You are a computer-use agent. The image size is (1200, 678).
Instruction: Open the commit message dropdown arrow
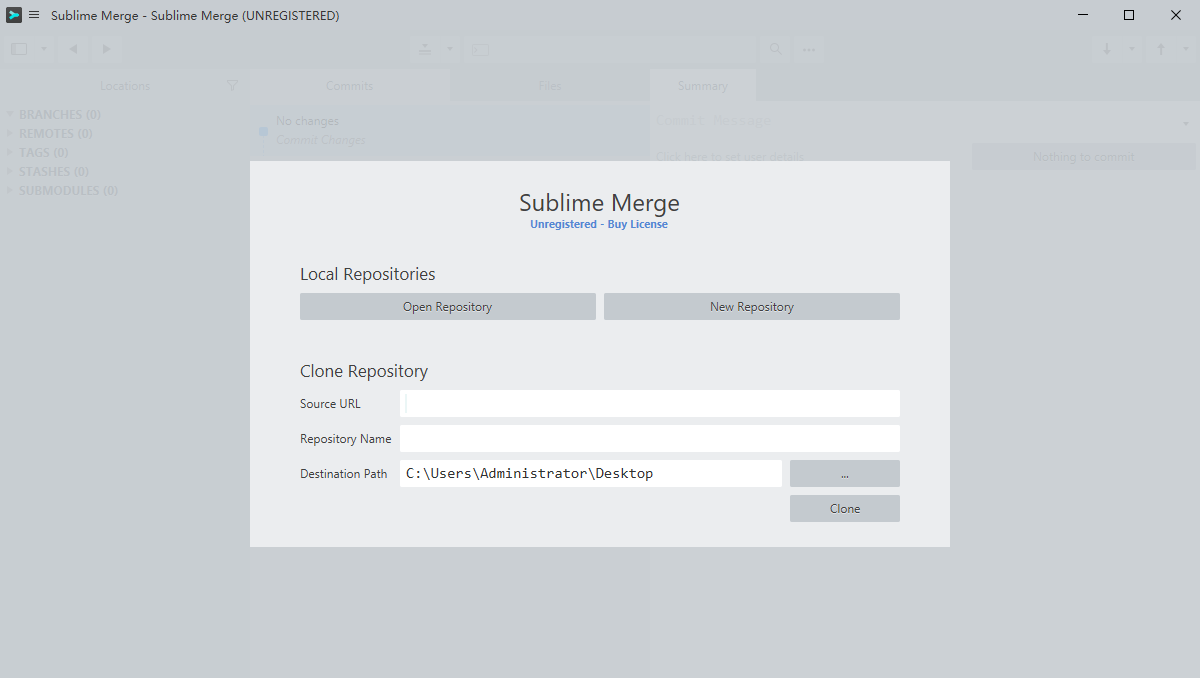[1186, 123]
